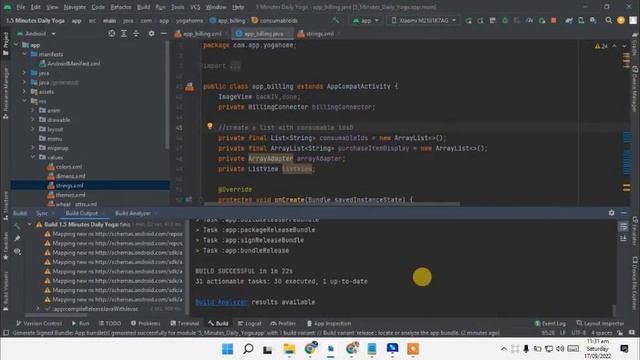640x360 pixels.
Task: Switch to Build Analyzer tab
Action: tap(133, 213)
